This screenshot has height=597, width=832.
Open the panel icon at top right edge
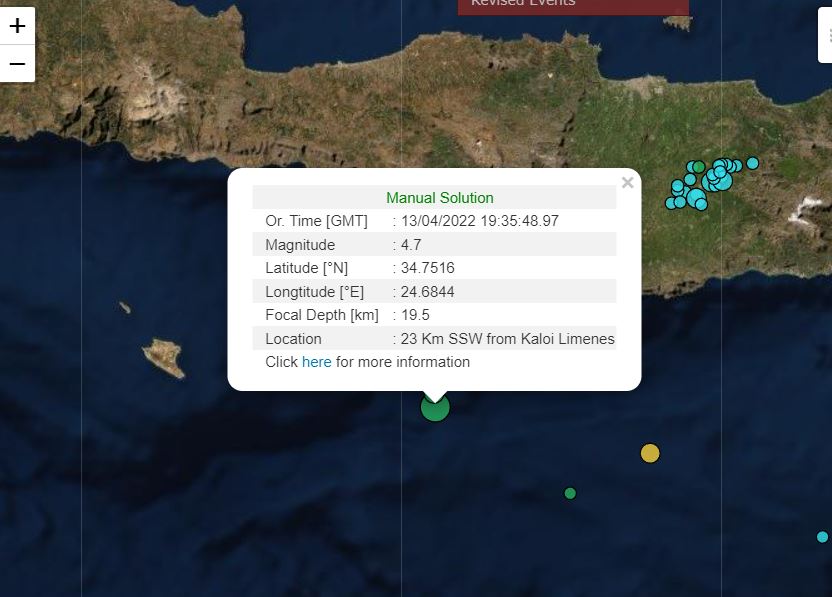pos(826,33)
